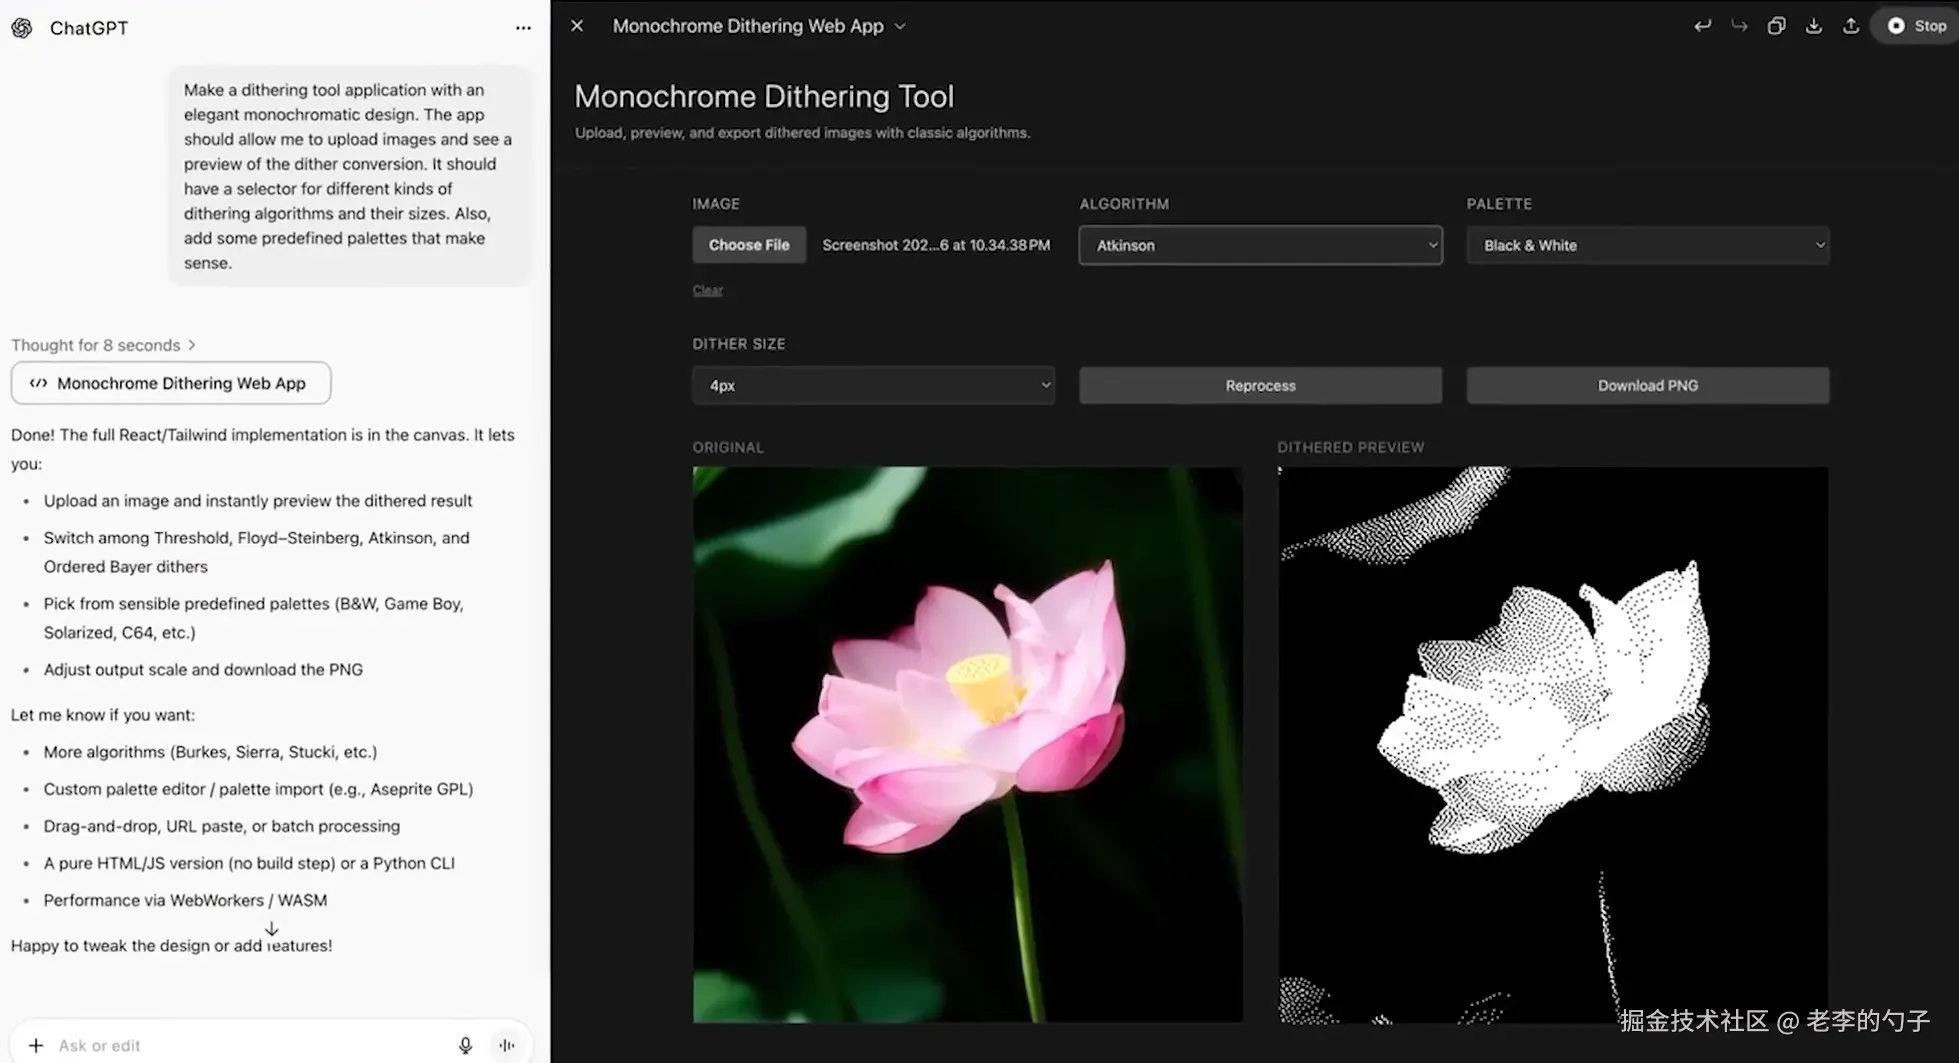Click the dithered preview image

[1553, 745]
